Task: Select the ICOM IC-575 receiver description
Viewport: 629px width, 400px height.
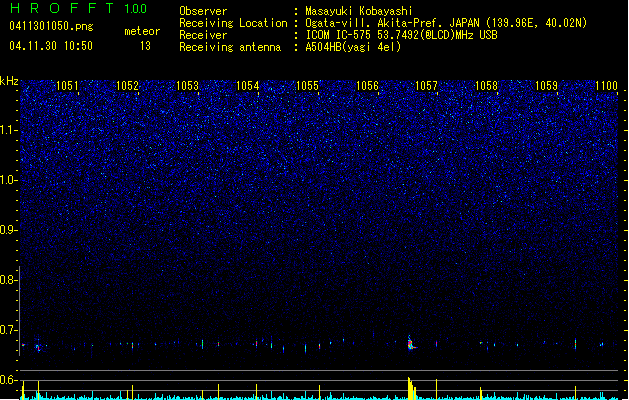Action: point(401,35)
